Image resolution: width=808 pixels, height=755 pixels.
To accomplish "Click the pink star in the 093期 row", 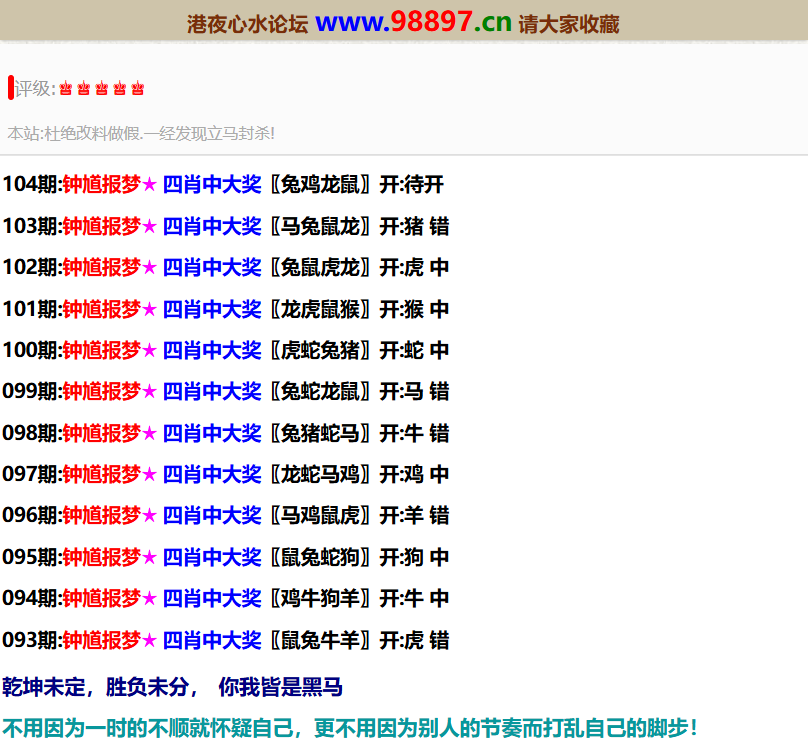I will (x=149, y=640).
